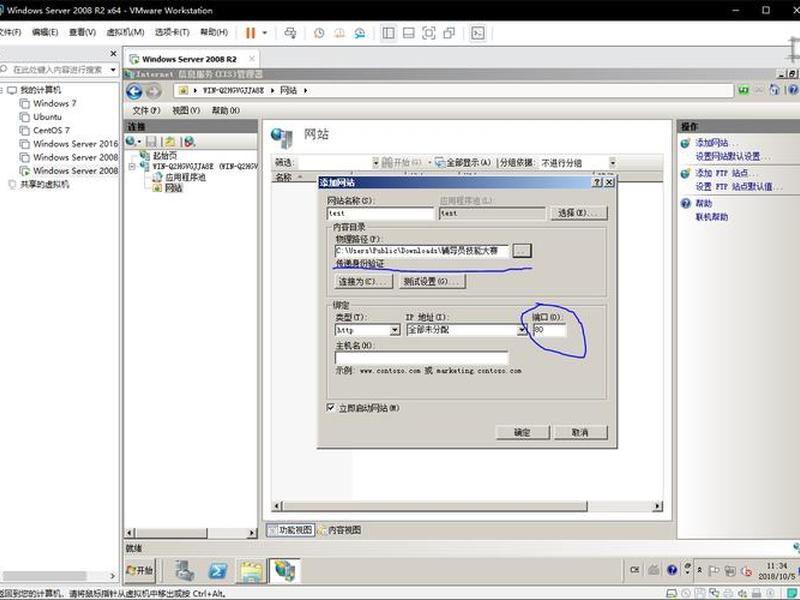The image size is (800, 600).
Task: Click the 主机名 input field
Action: pyautogui.click(x=421, y=358)
